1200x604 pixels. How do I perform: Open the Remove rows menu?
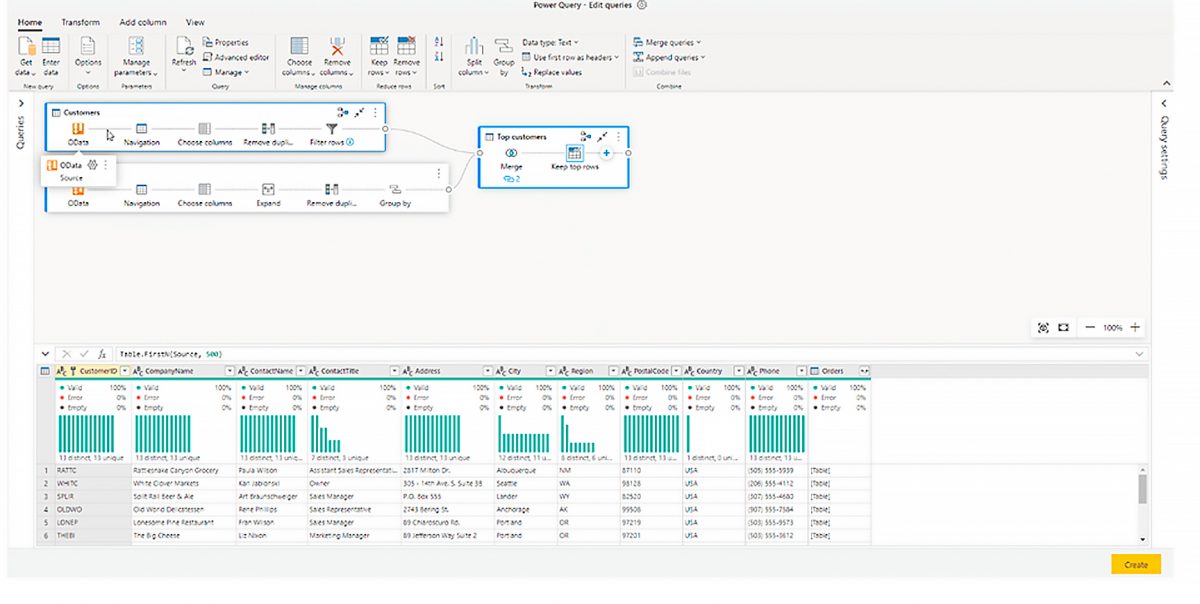406,56
